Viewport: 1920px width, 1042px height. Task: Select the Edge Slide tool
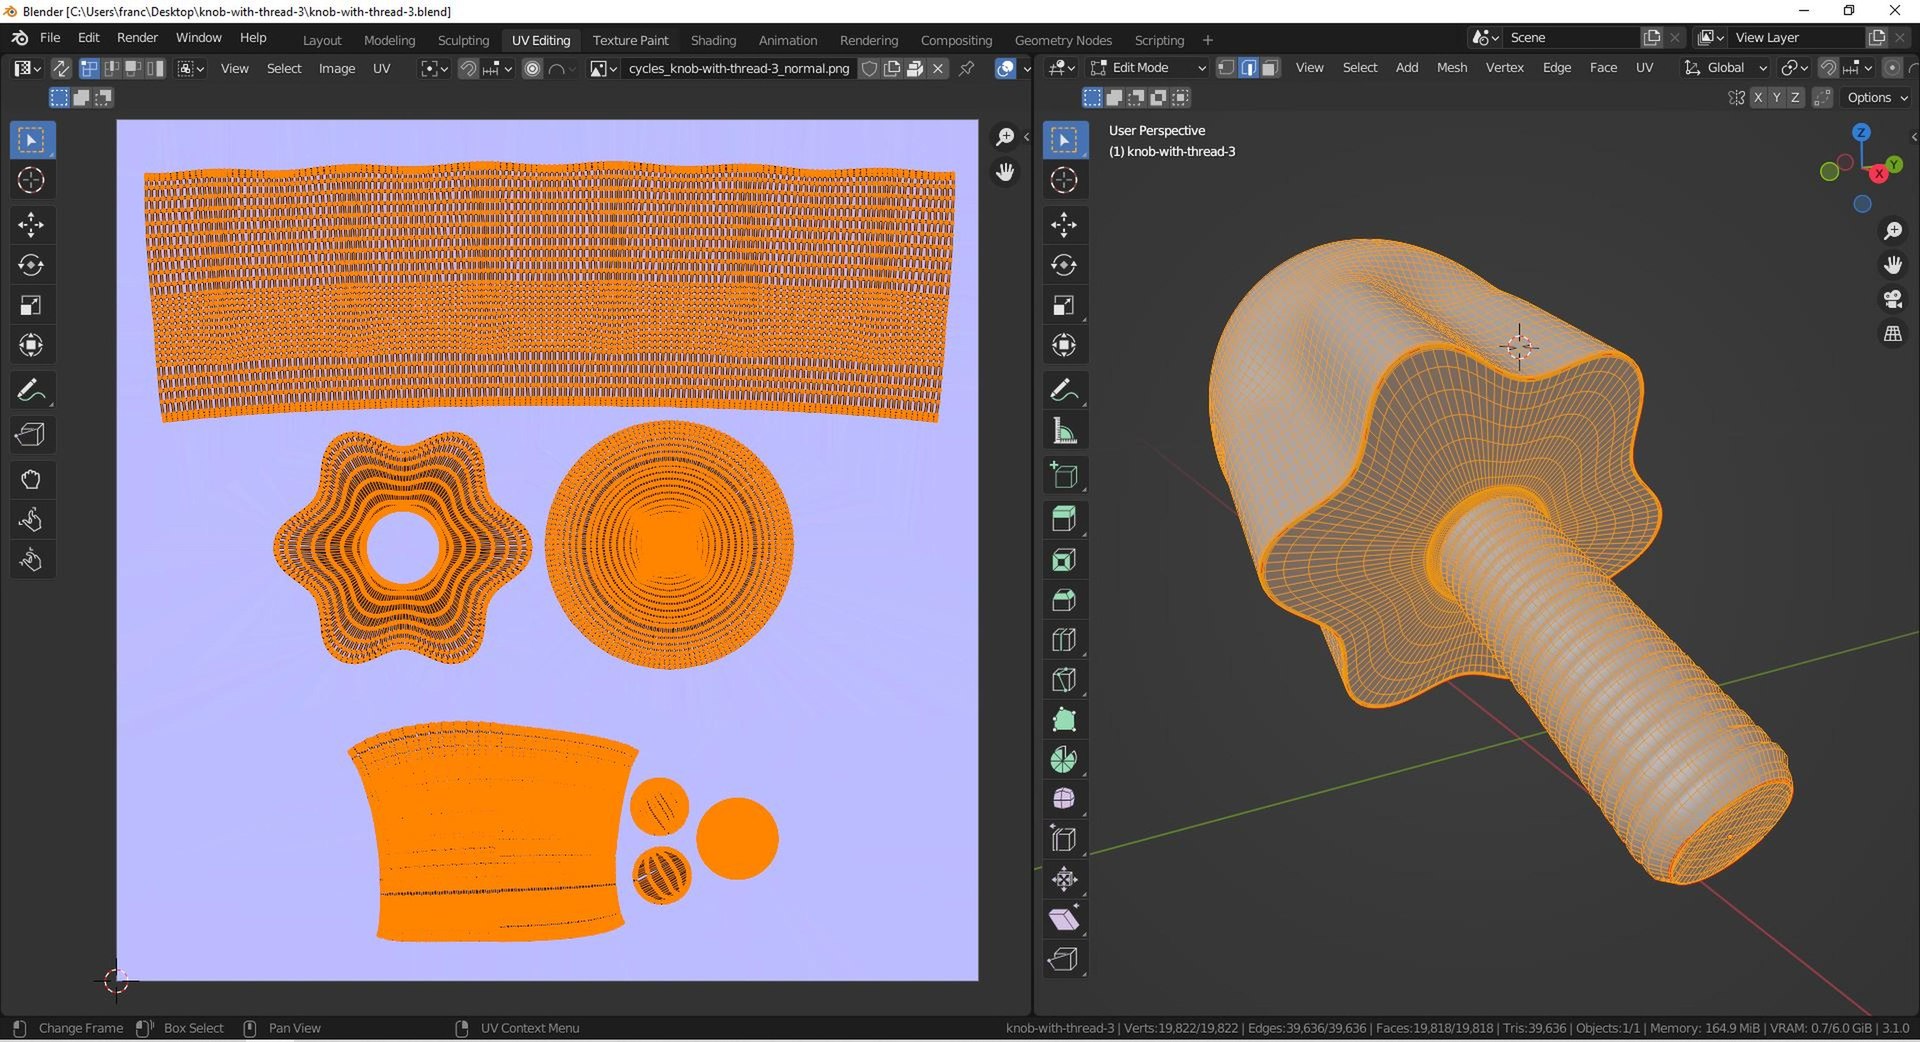[x=1064, y=839]
